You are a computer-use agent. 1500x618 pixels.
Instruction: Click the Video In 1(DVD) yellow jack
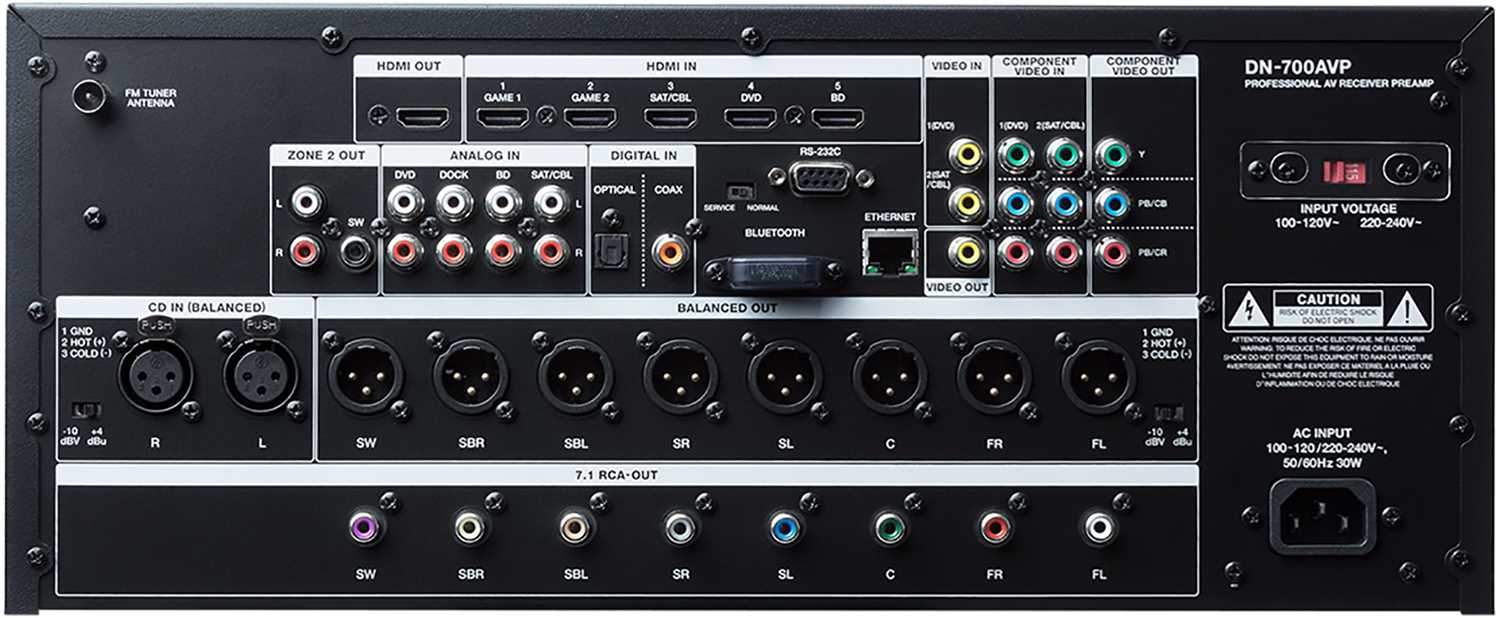(x=966, y=155)
